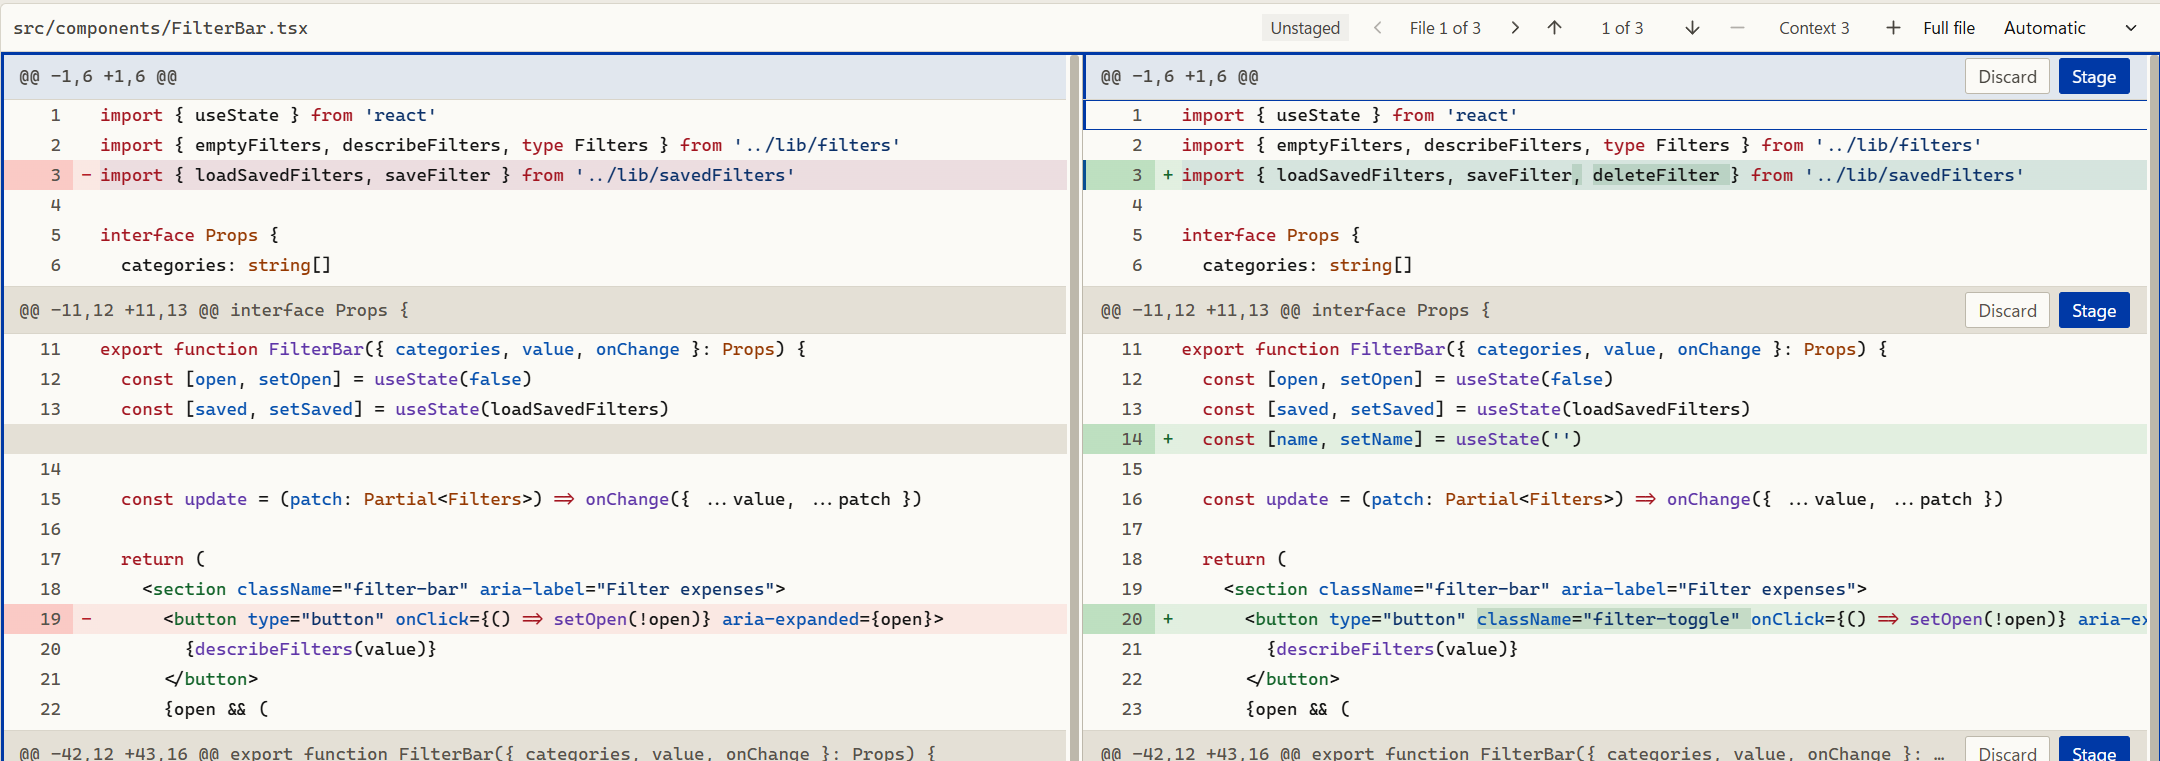The image size is (2160, 761).
Task: Click the highlighted deleteFilter token in the added import
Action: [1656, 175]
